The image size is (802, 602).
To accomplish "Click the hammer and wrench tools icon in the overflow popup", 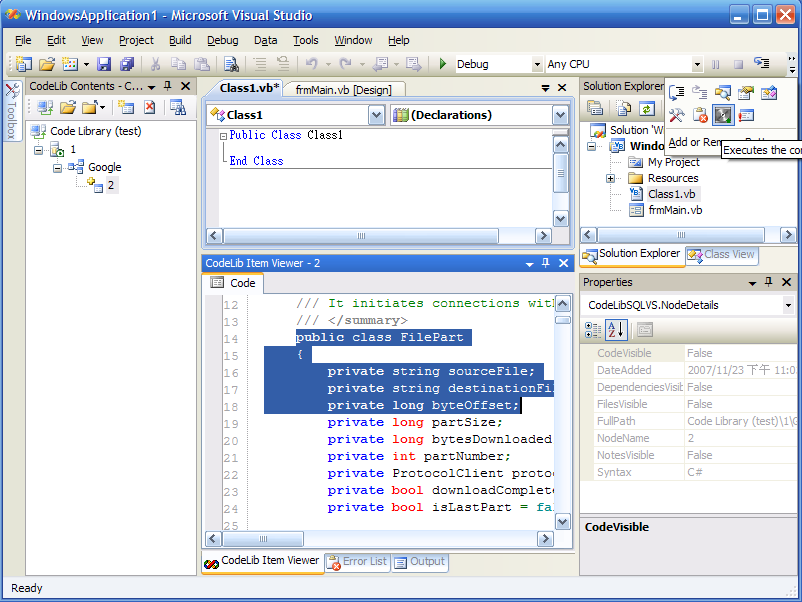I will pos(676,115).
